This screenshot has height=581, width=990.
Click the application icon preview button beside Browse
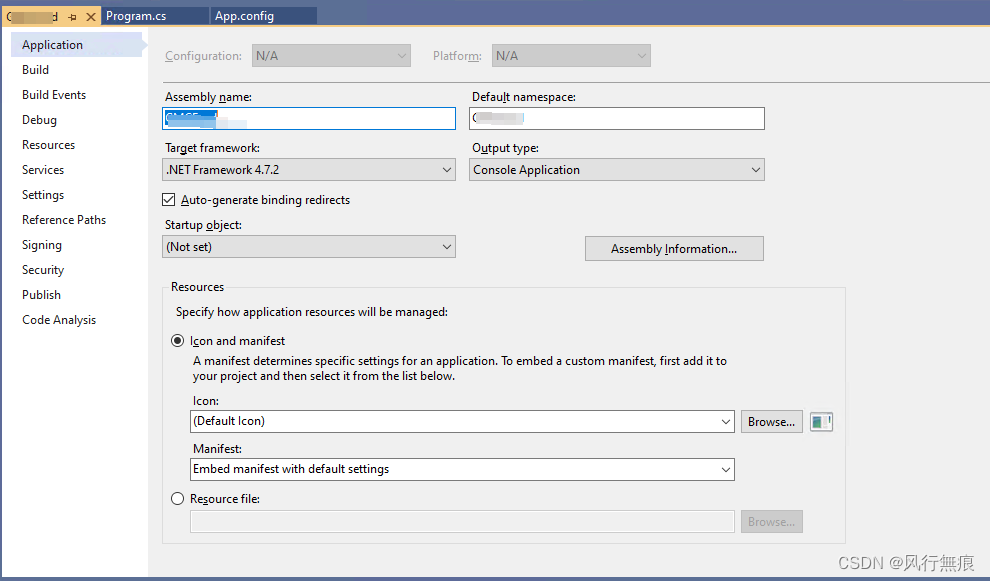coord(820,421)
